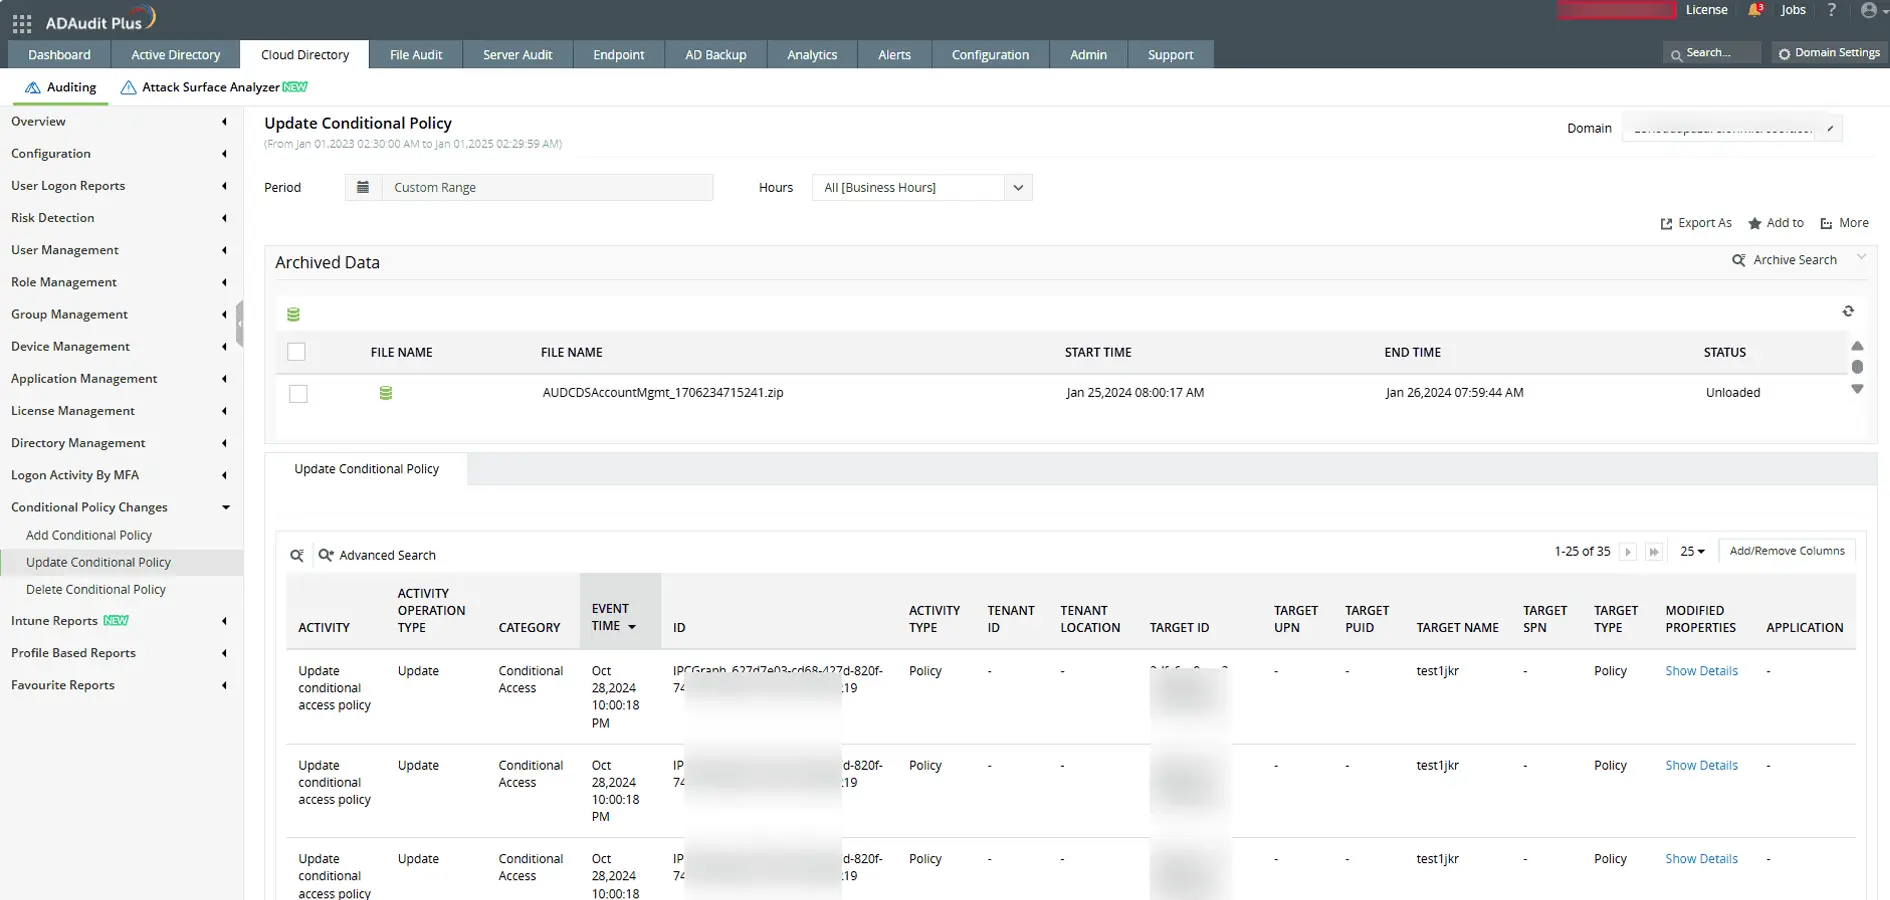The height and width of the screenshot is (900, 1890).
Task: Refresh the Archived Data table
Action: [1848, 311]
